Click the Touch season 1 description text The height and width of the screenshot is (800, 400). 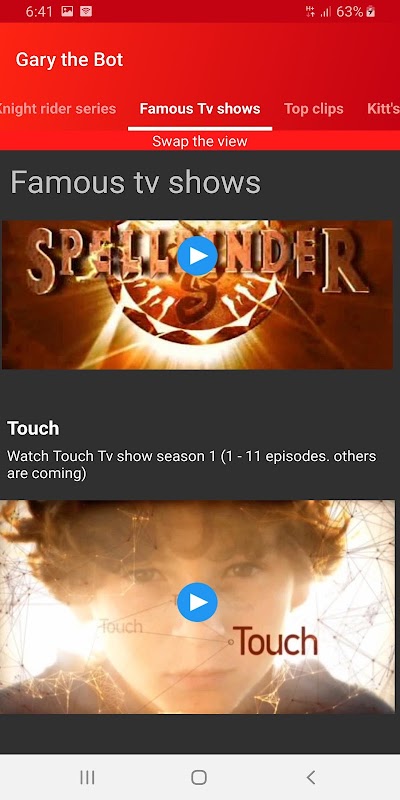pyautogui.click(x=192, y=464)
